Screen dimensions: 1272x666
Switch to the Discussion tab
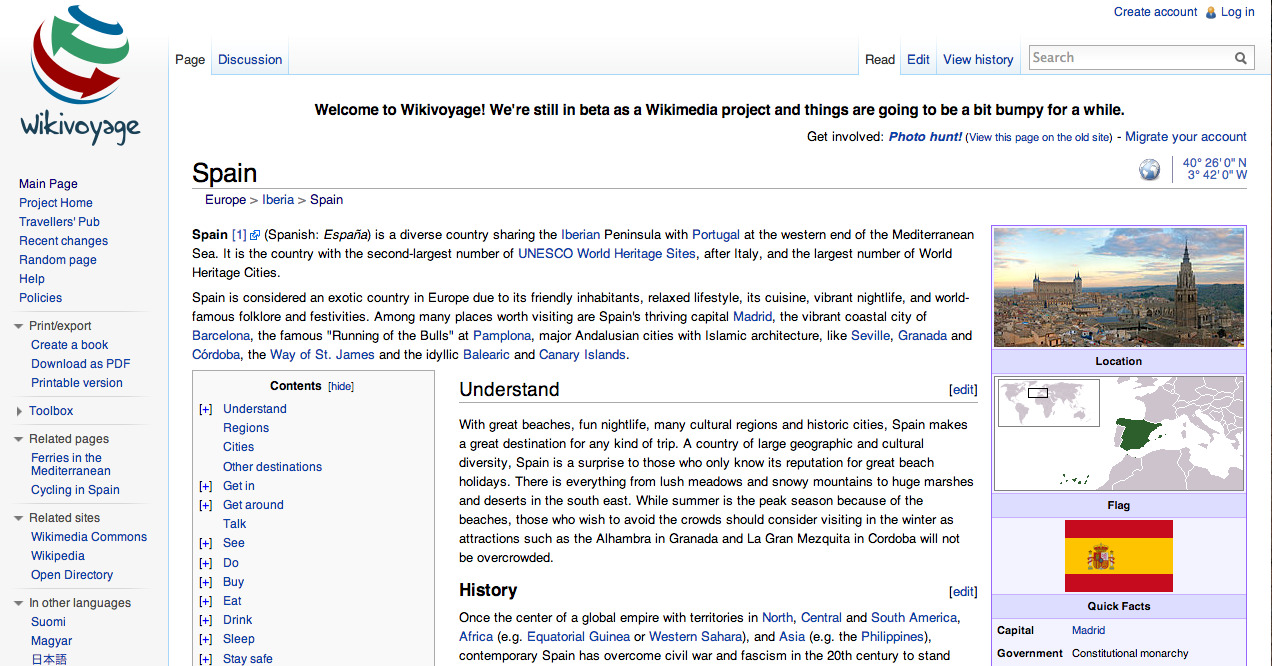coord(249,59)
